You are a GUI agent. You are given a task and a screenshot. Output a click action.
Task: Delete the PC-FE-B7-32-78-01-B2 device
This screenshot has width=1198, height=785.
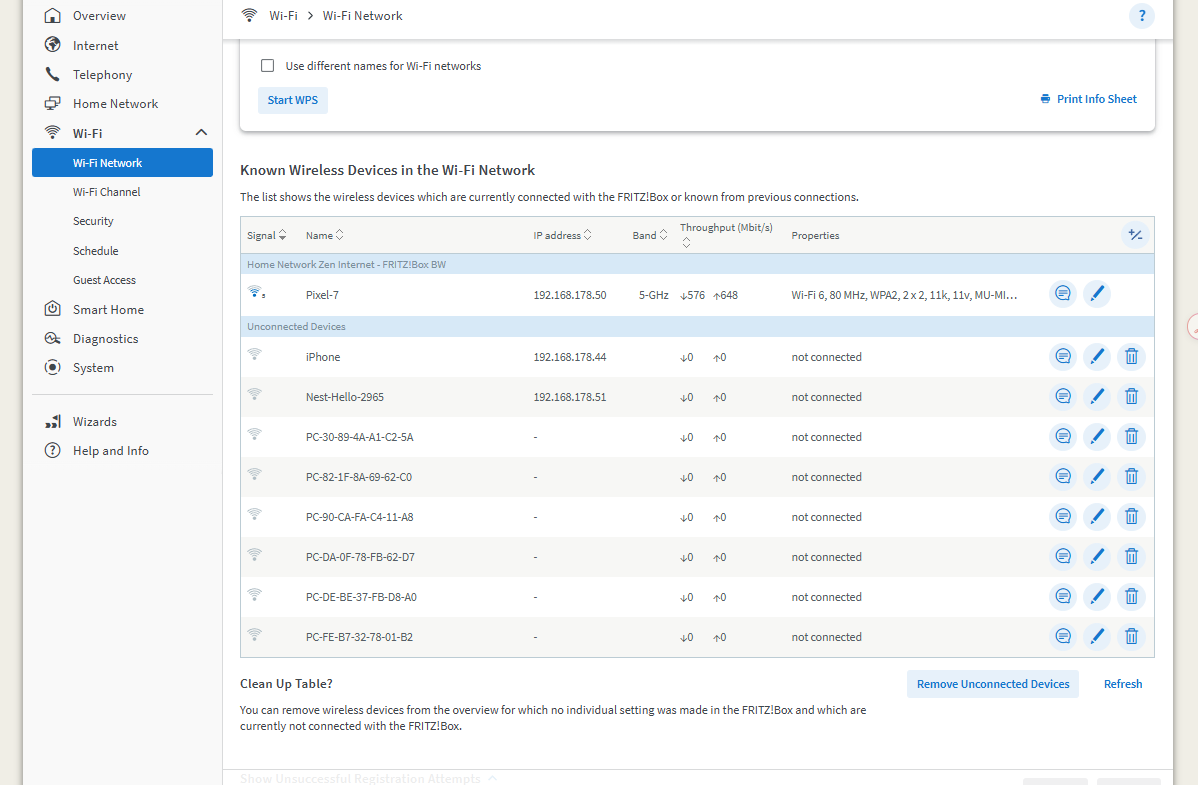[1131, 637]
